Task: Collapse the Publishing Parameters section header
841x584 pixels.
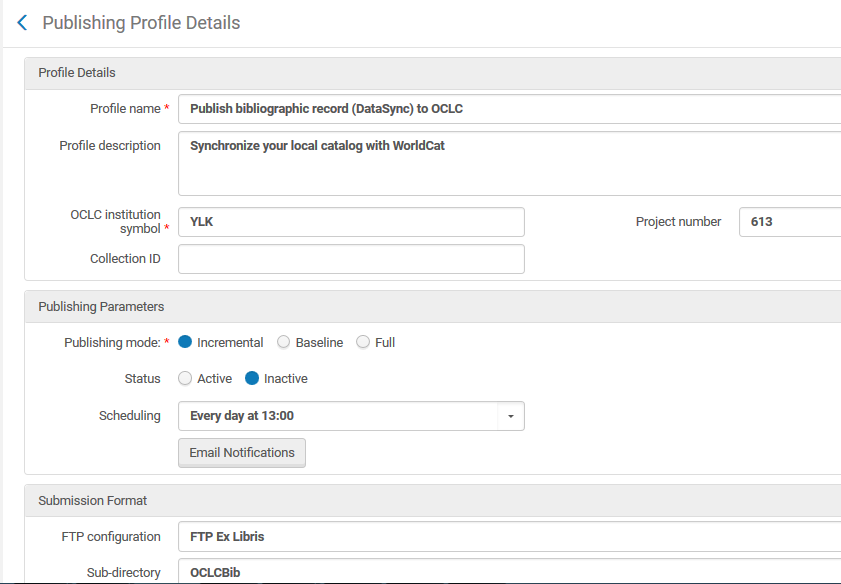Action: (101, 307)
